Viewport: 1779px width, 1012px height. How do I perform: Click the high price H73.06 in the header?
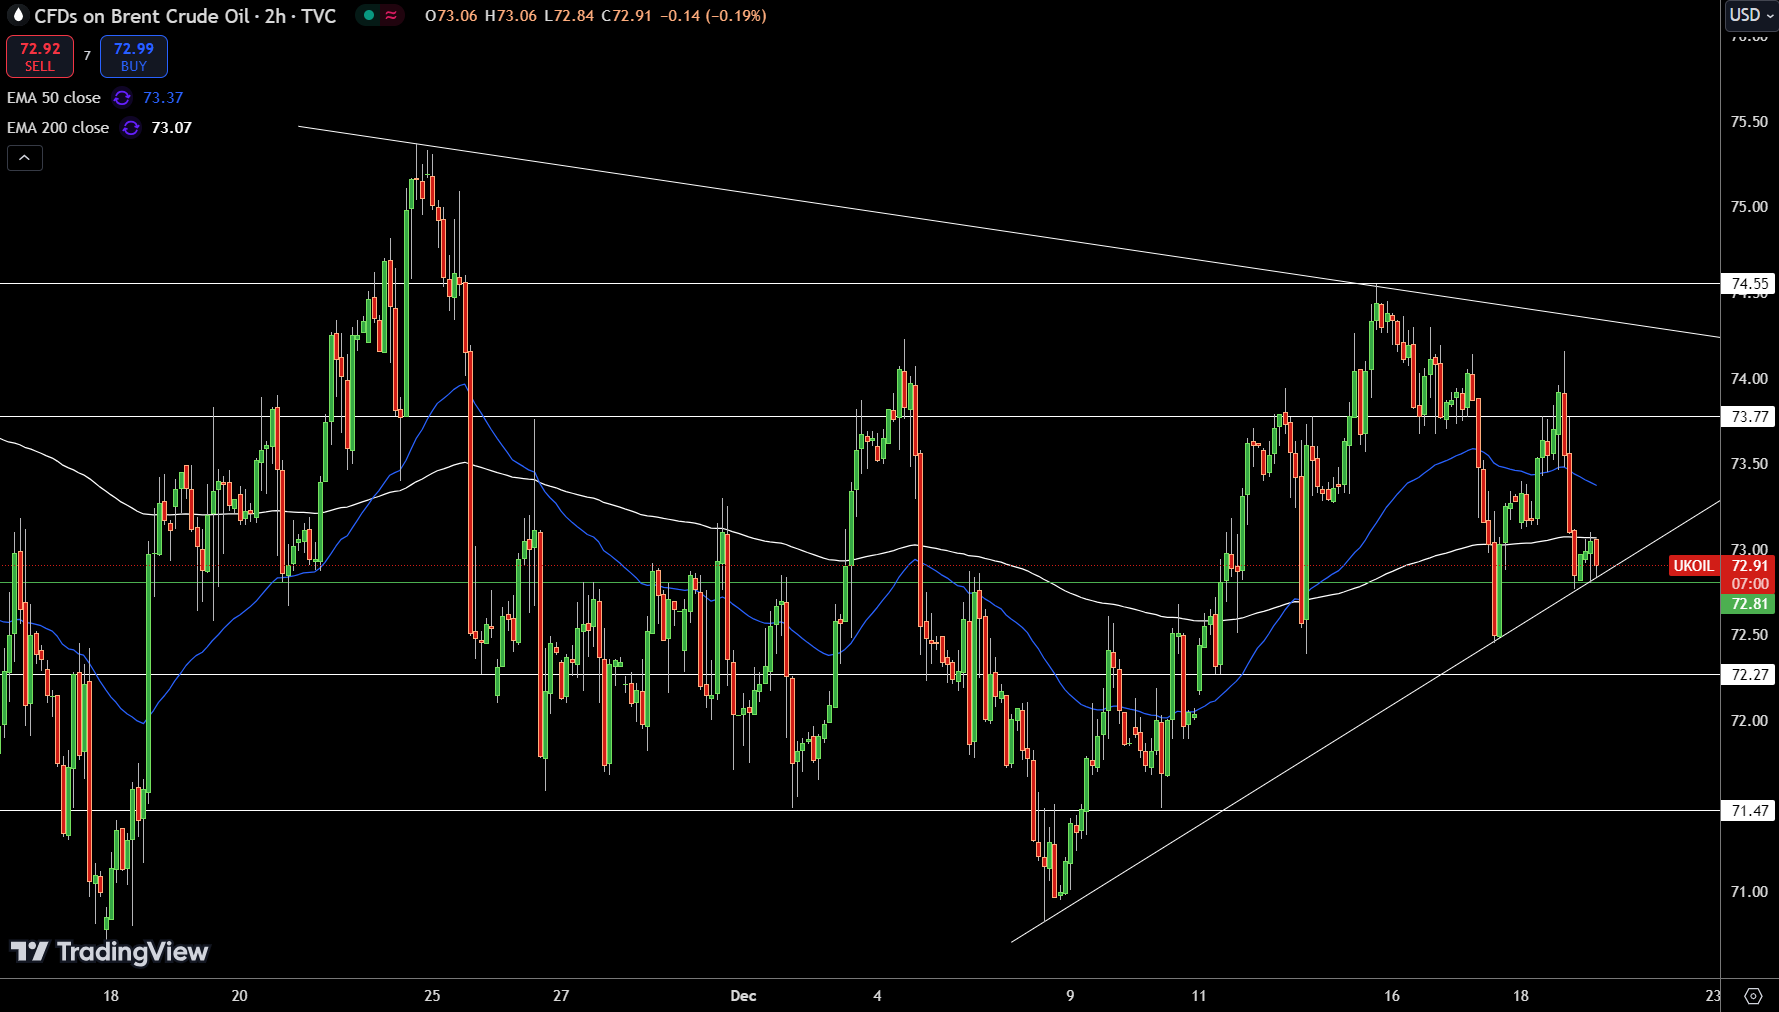coord(511,16)
